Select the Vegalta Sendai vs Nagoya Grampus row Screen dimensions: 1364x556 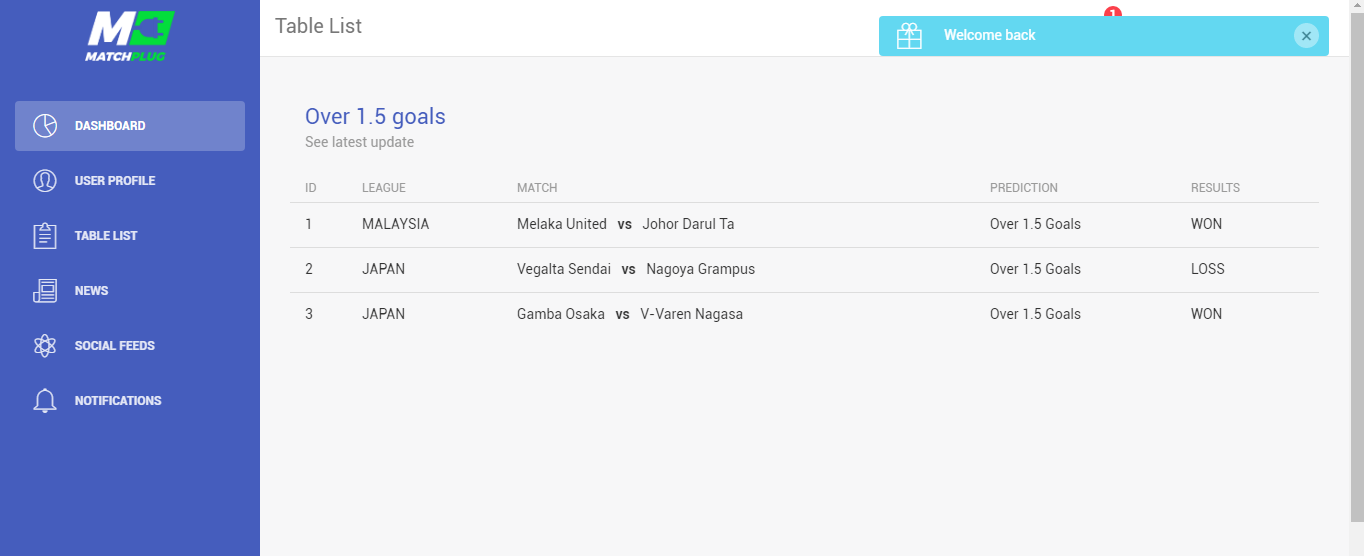point(804,270)
